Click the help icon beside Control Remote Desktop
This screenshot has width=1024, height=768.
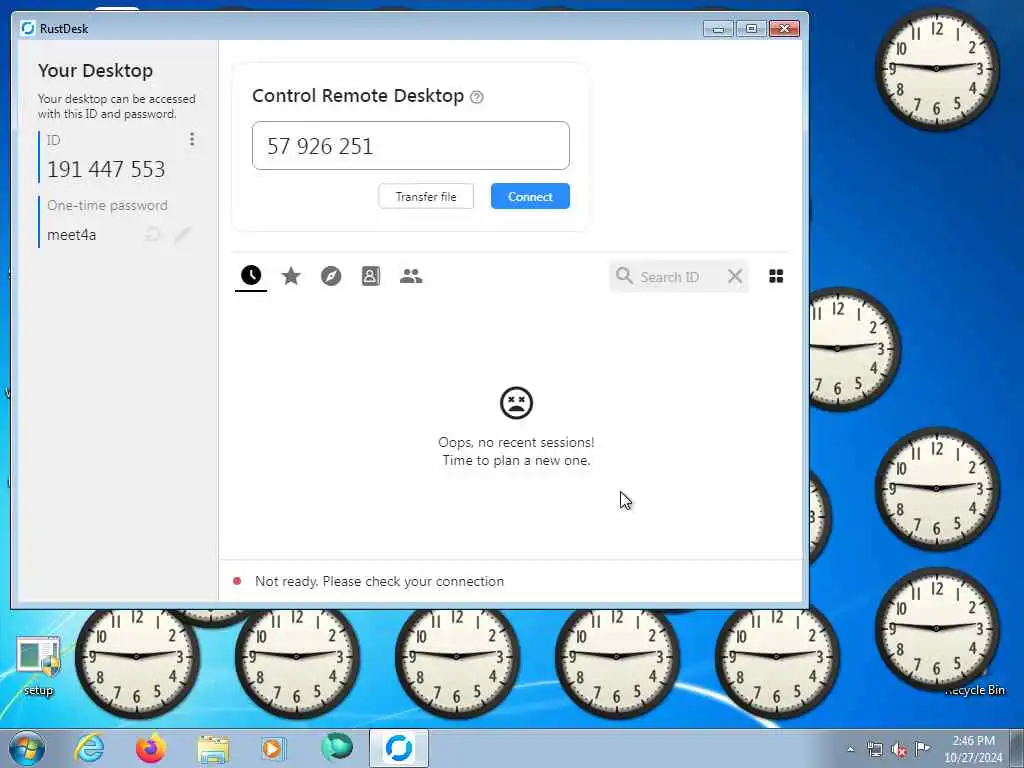tap(477, 97)
